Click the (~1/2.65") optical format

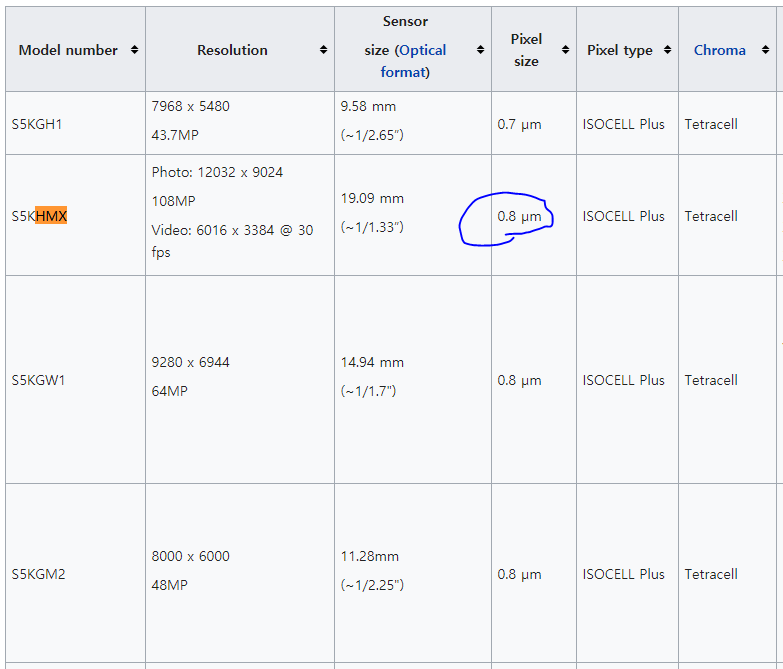(372, 135)
